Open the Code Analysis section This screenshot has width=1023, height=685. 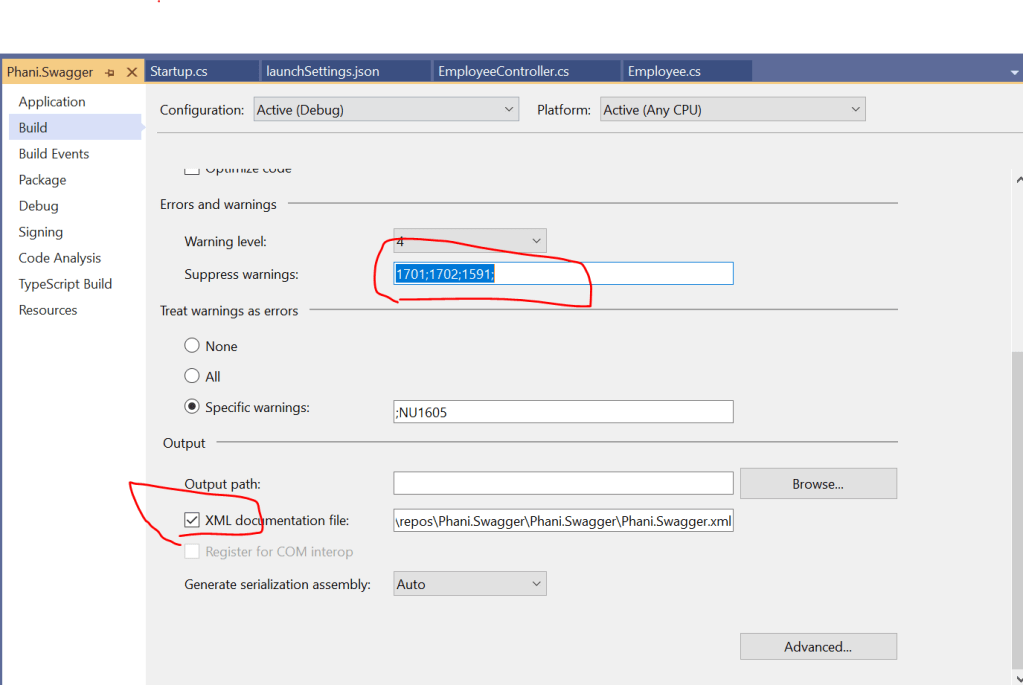[x=60, y=258]
